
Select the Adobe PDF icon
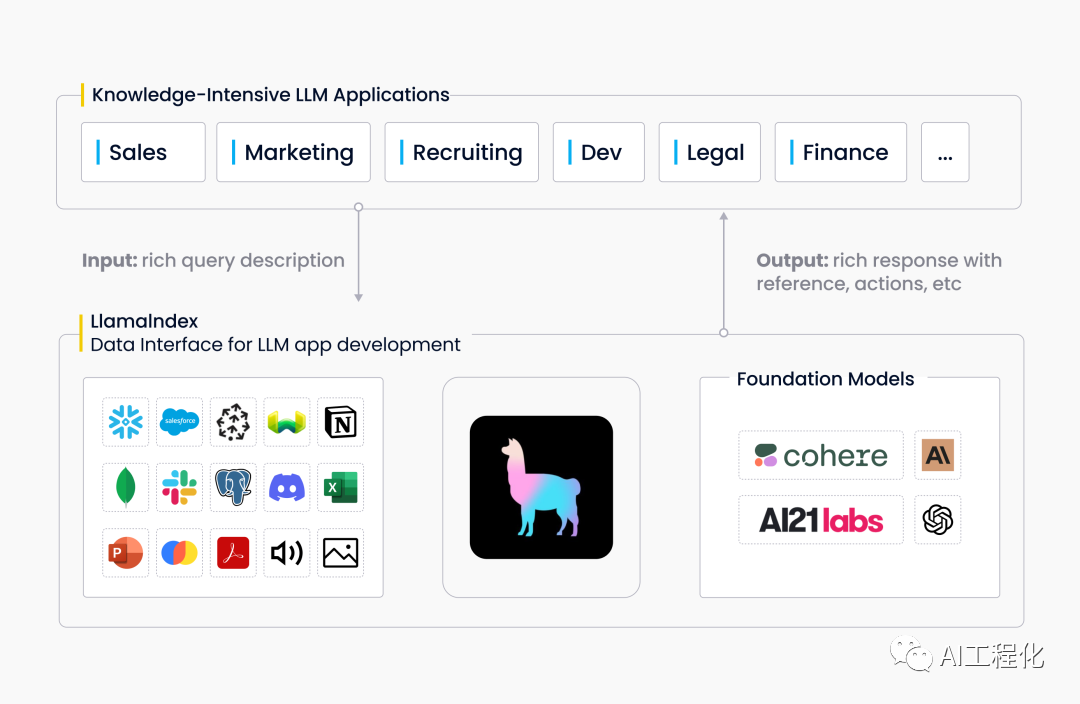click(x=233, y=552)
